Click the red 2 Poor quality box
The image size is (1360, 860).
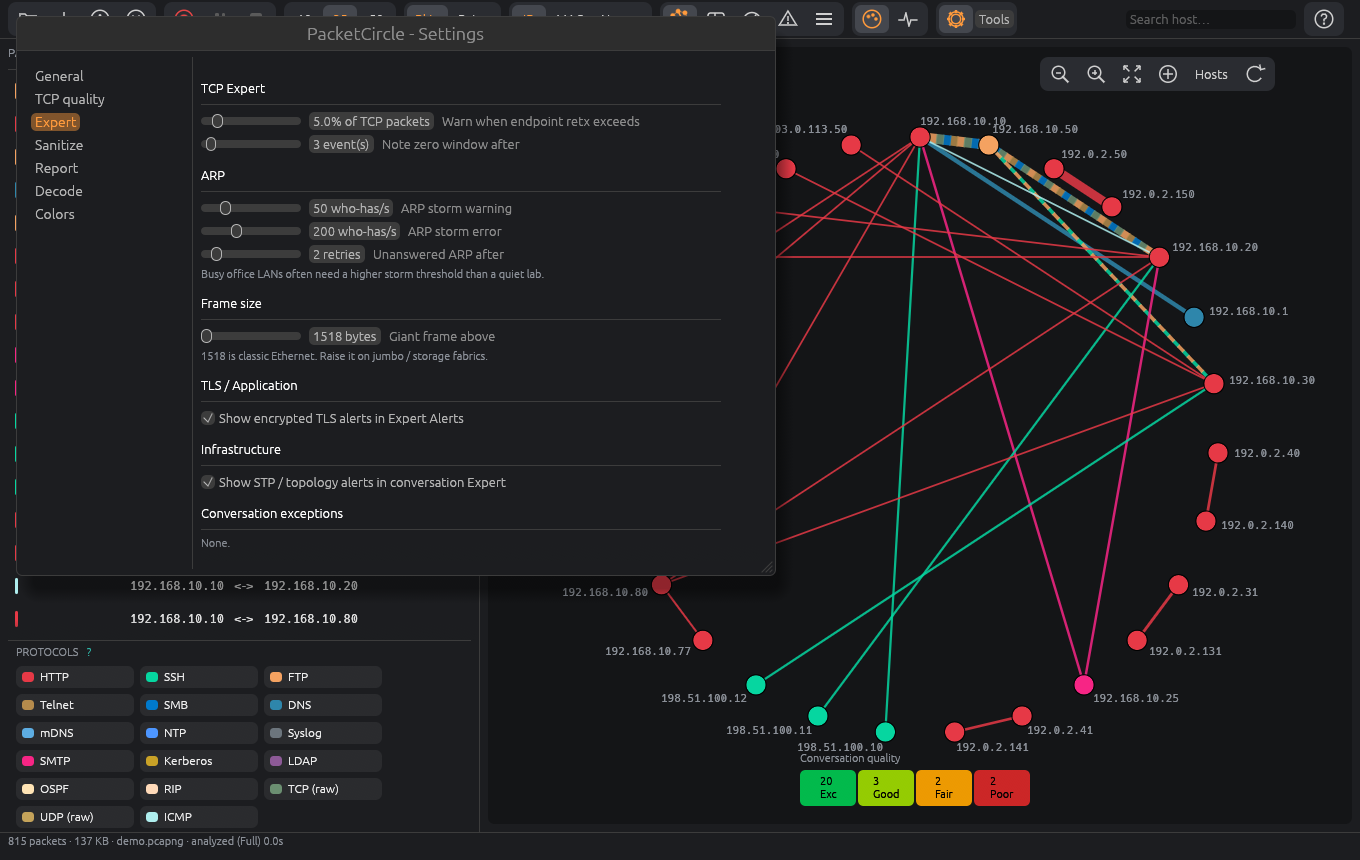click(x=1001, y=788)
